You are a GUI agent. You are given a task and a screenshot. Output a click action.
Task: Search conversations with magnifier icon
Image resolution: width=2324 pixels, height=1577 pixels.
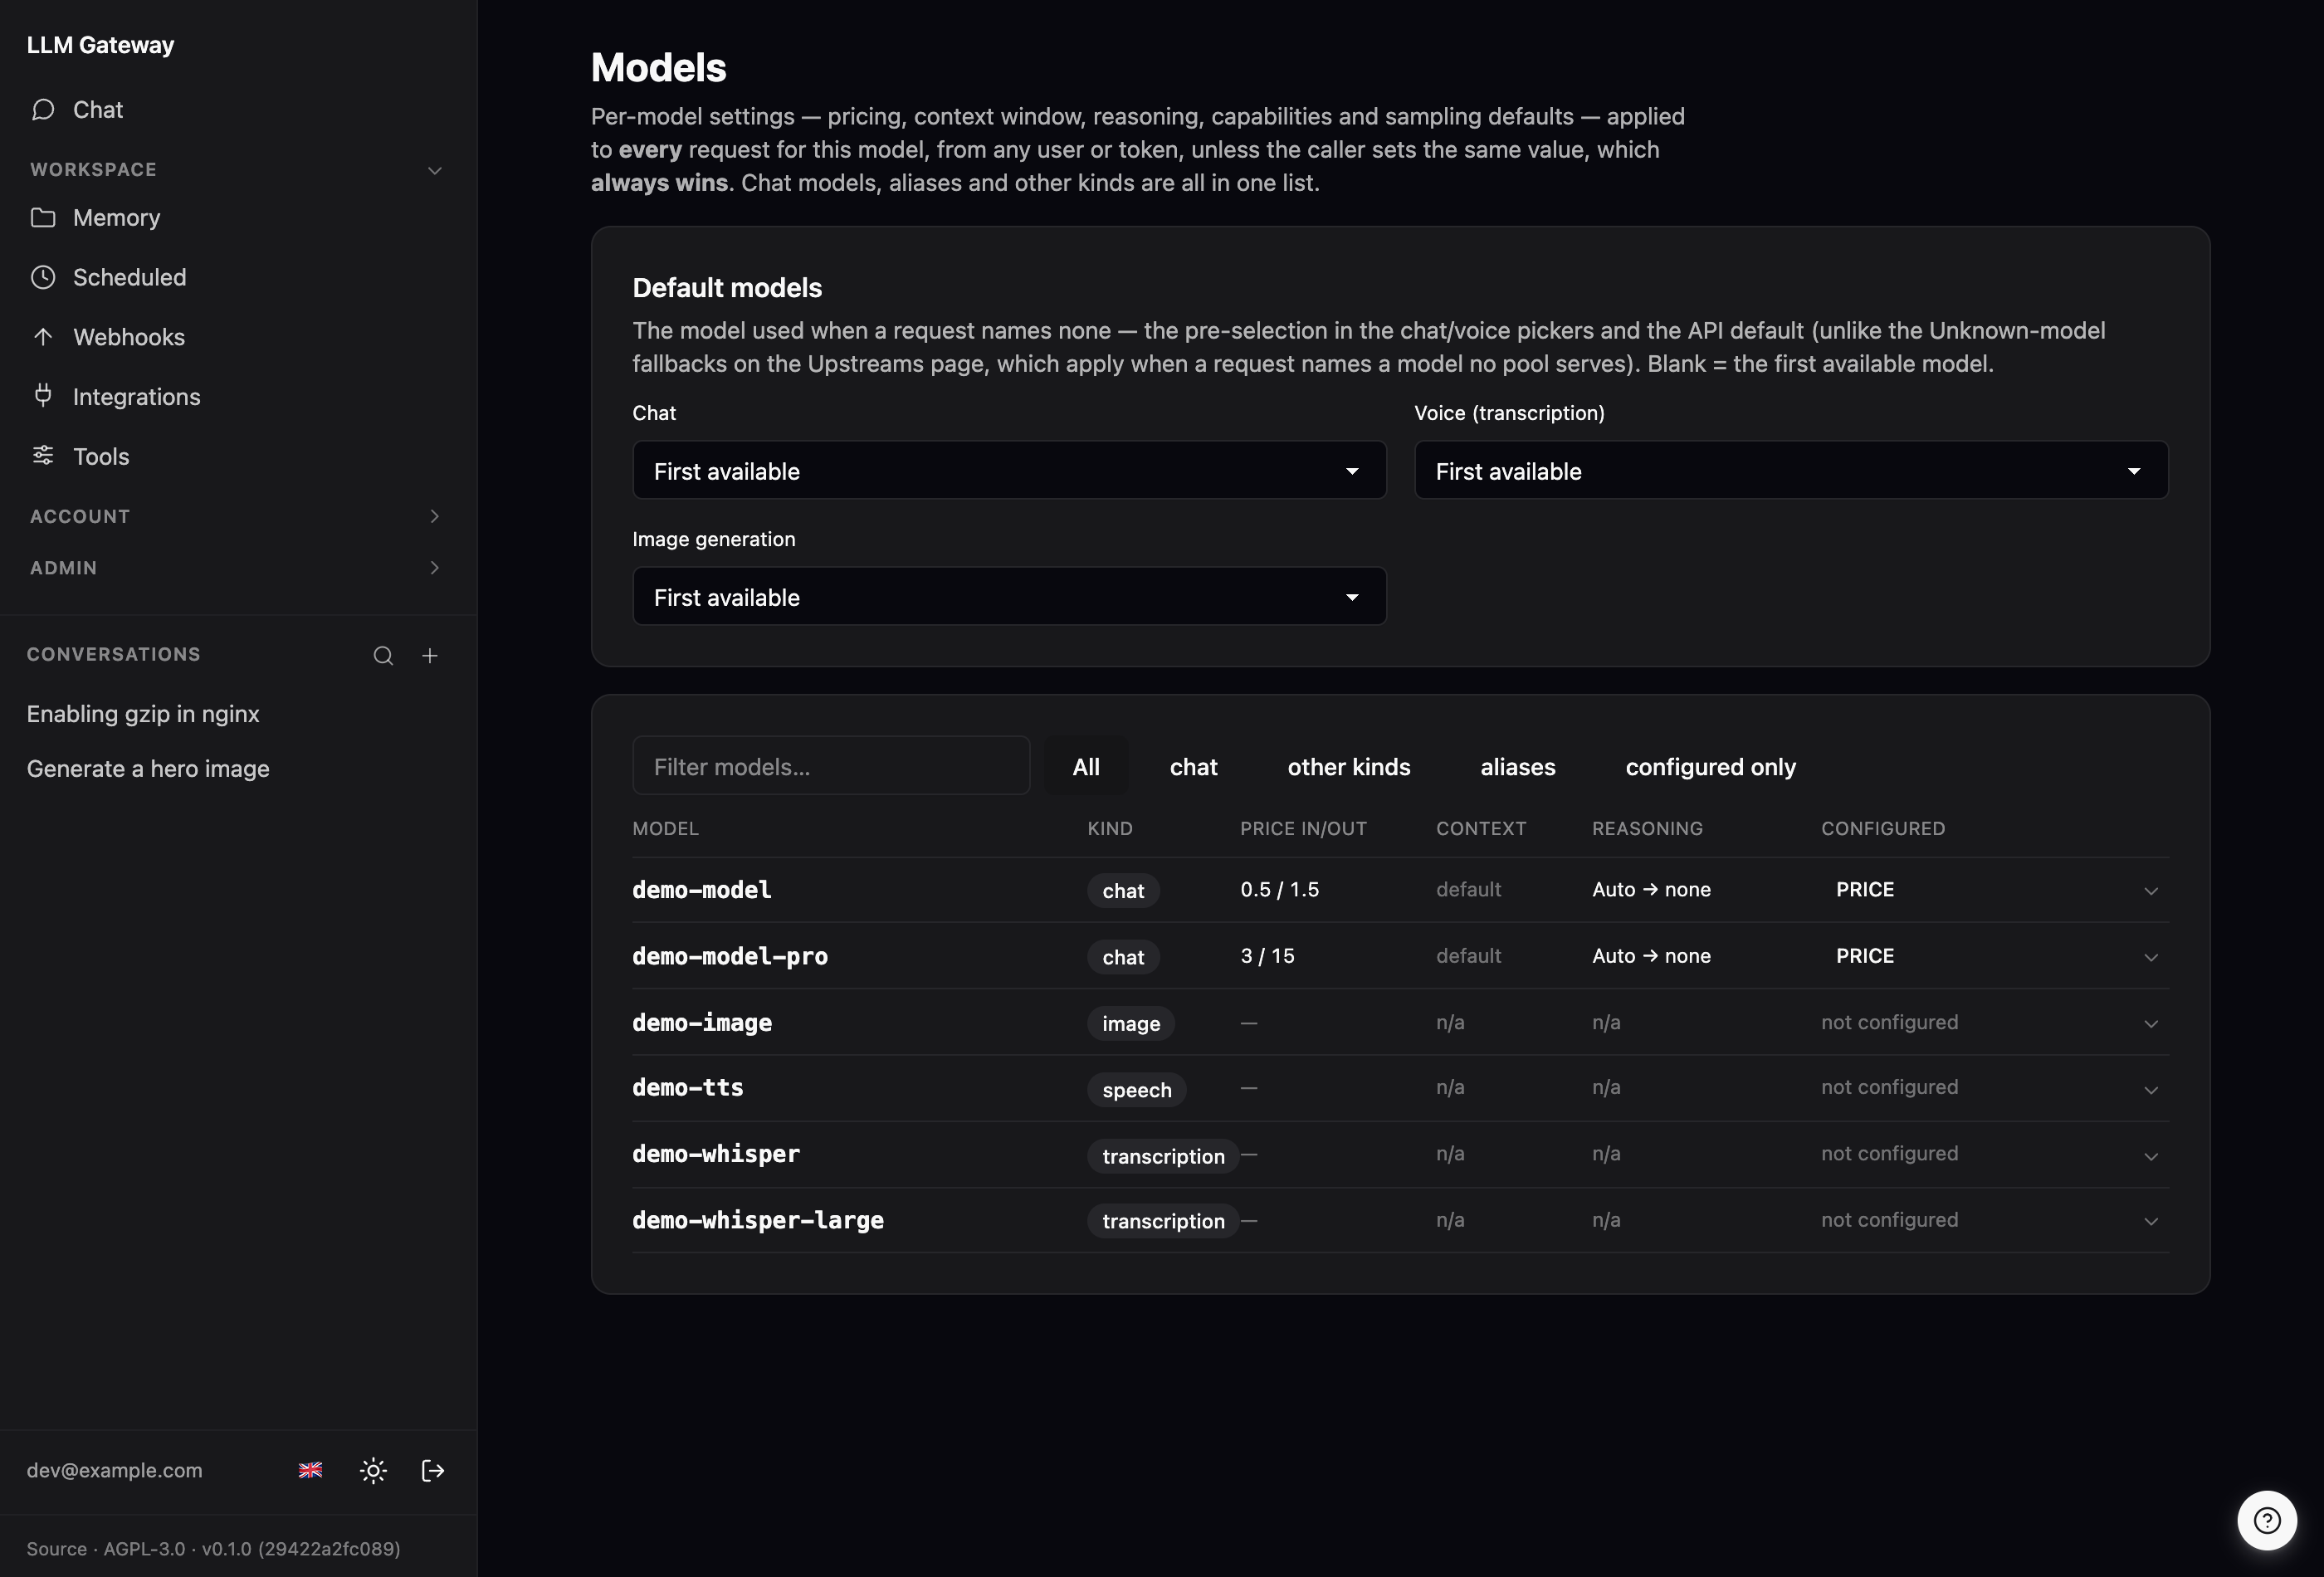[383, 655]
